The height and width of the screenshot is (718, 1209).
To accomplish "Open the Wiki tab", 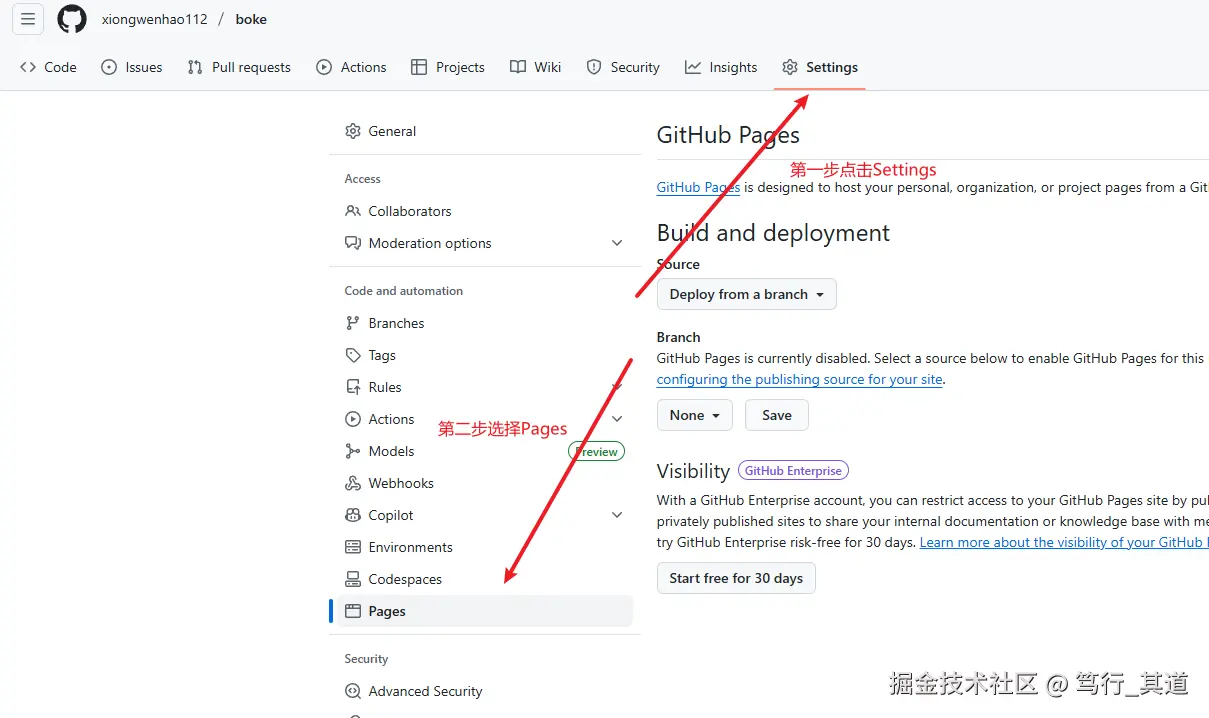I will coord(535,67).
